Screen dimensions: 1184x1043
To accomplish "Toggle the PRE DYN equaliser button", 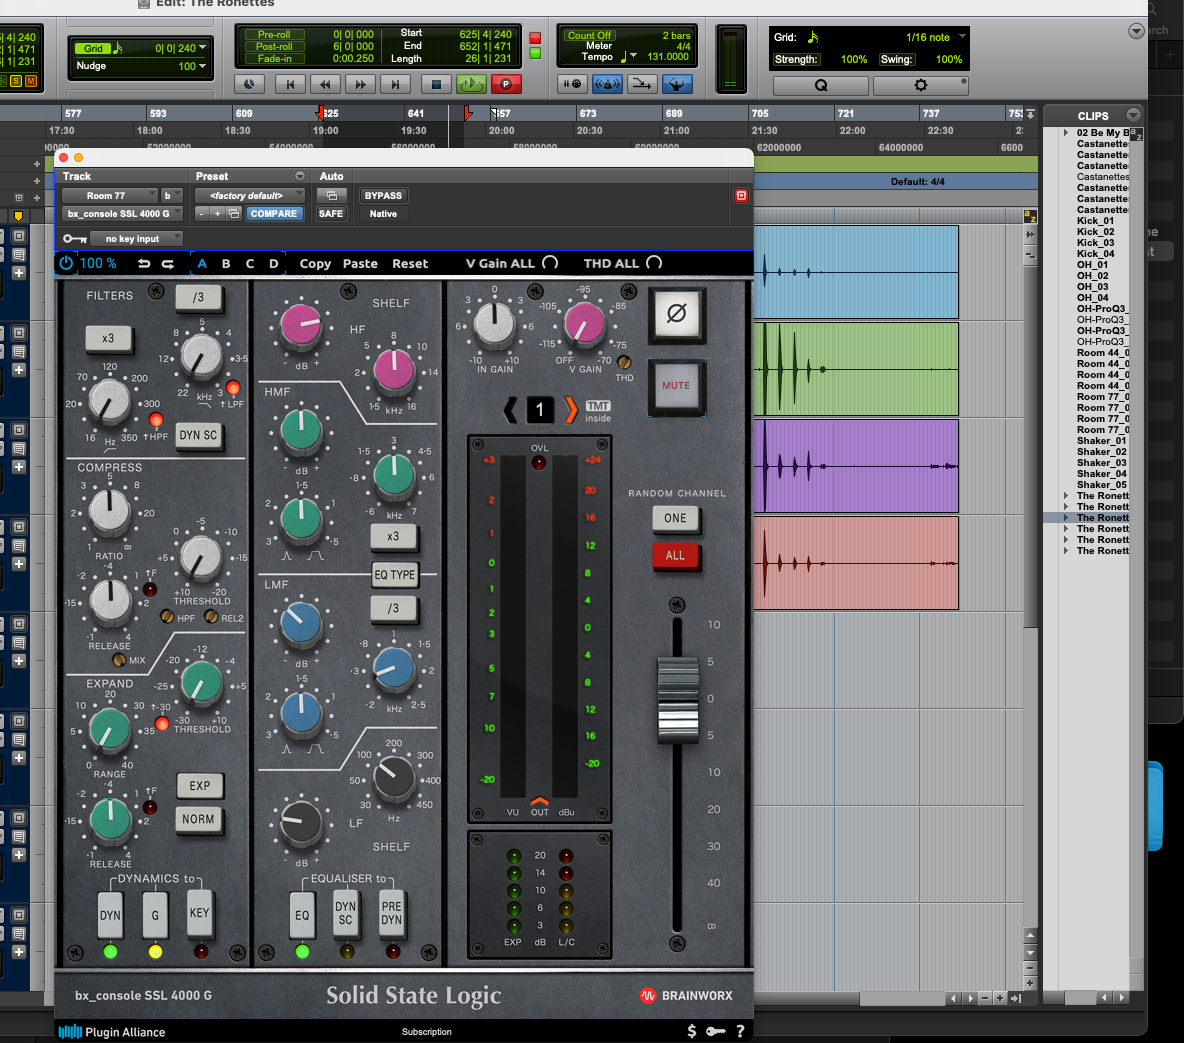I will point(391,913).
